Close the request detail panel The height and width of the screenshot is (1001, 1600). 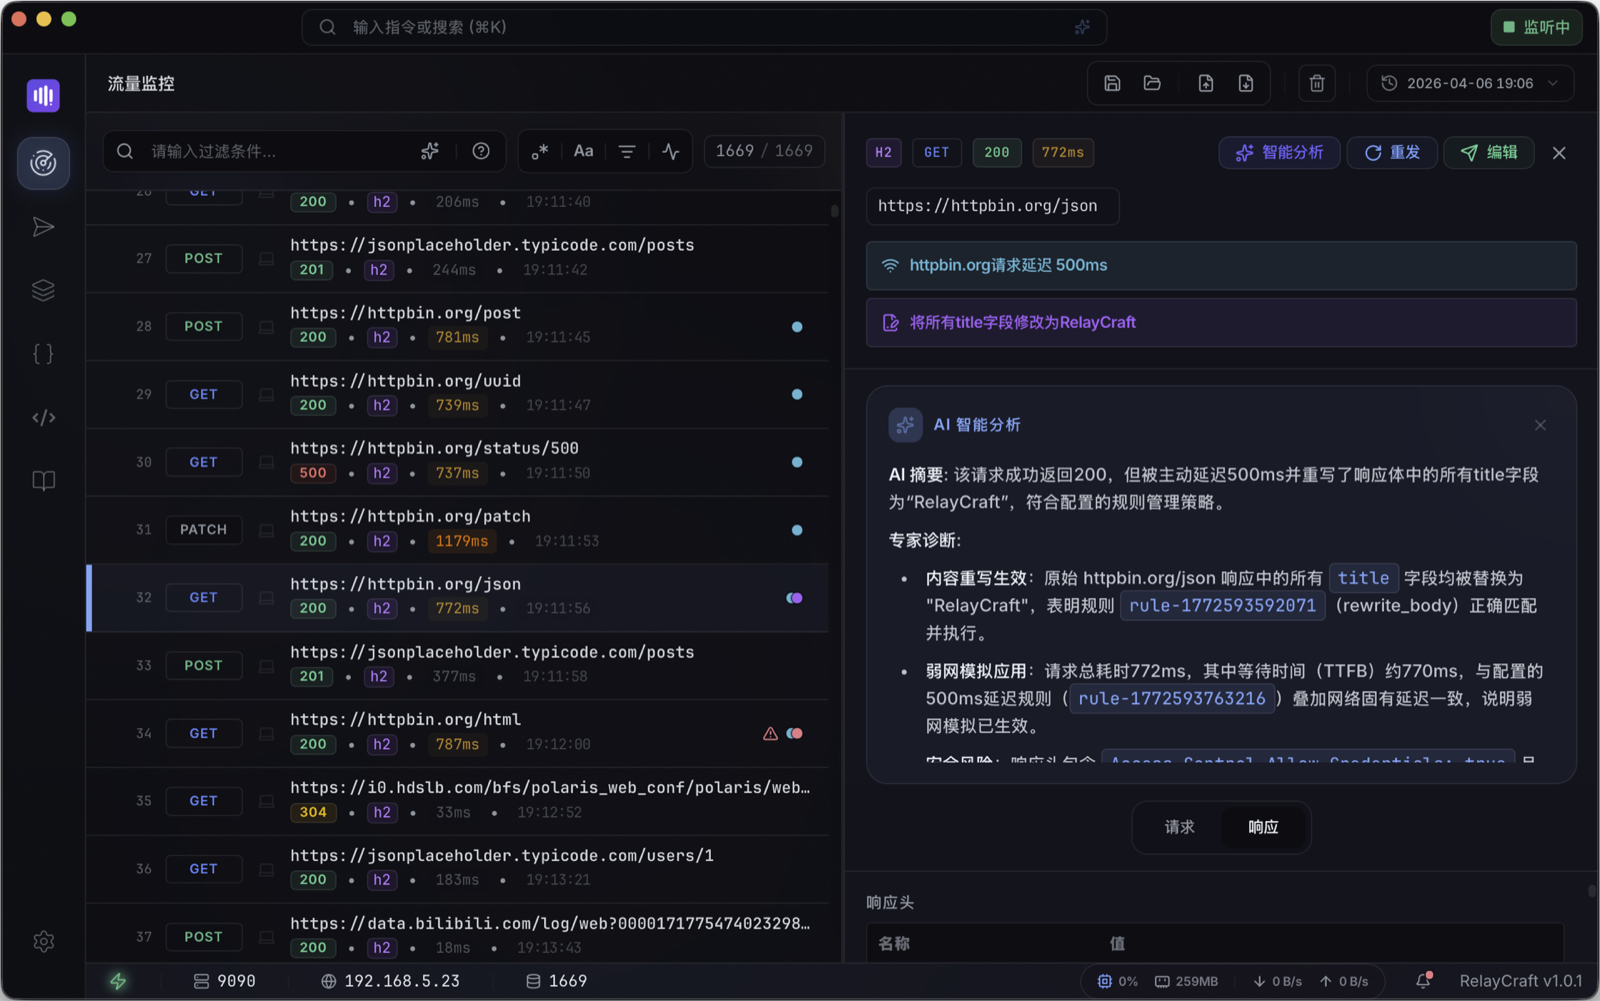click(x=1559, y=153)
